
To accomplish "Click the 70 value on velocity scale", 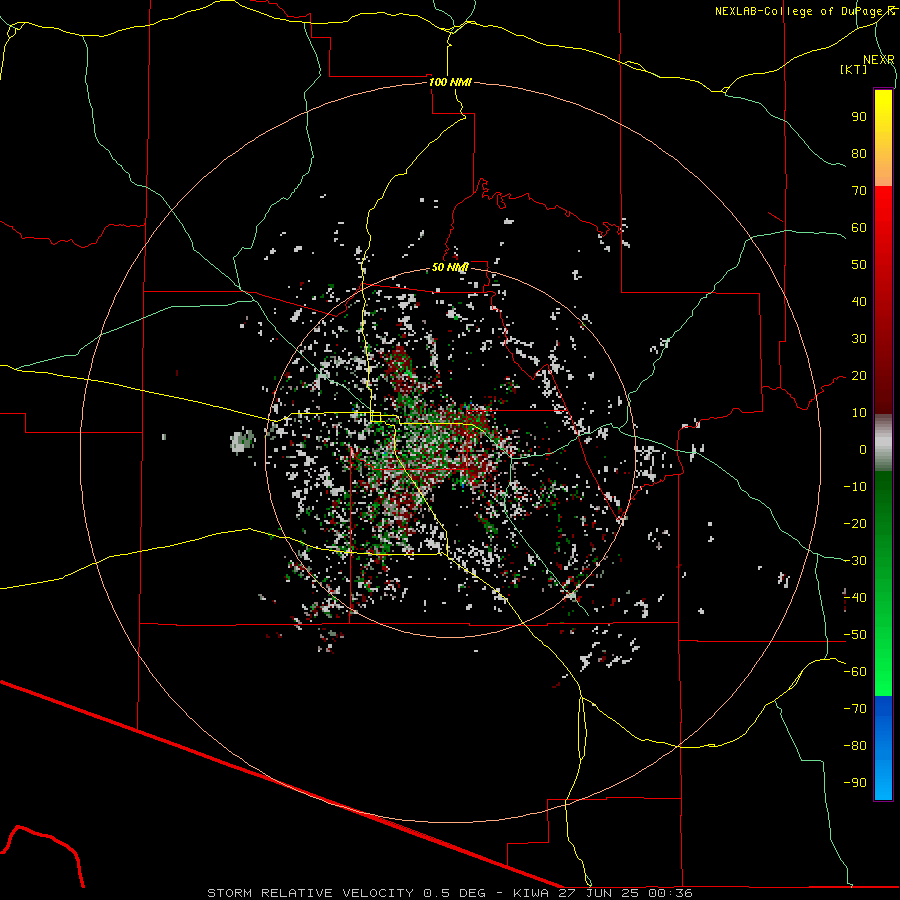I will pyautogui.click(x=859, y=191).
